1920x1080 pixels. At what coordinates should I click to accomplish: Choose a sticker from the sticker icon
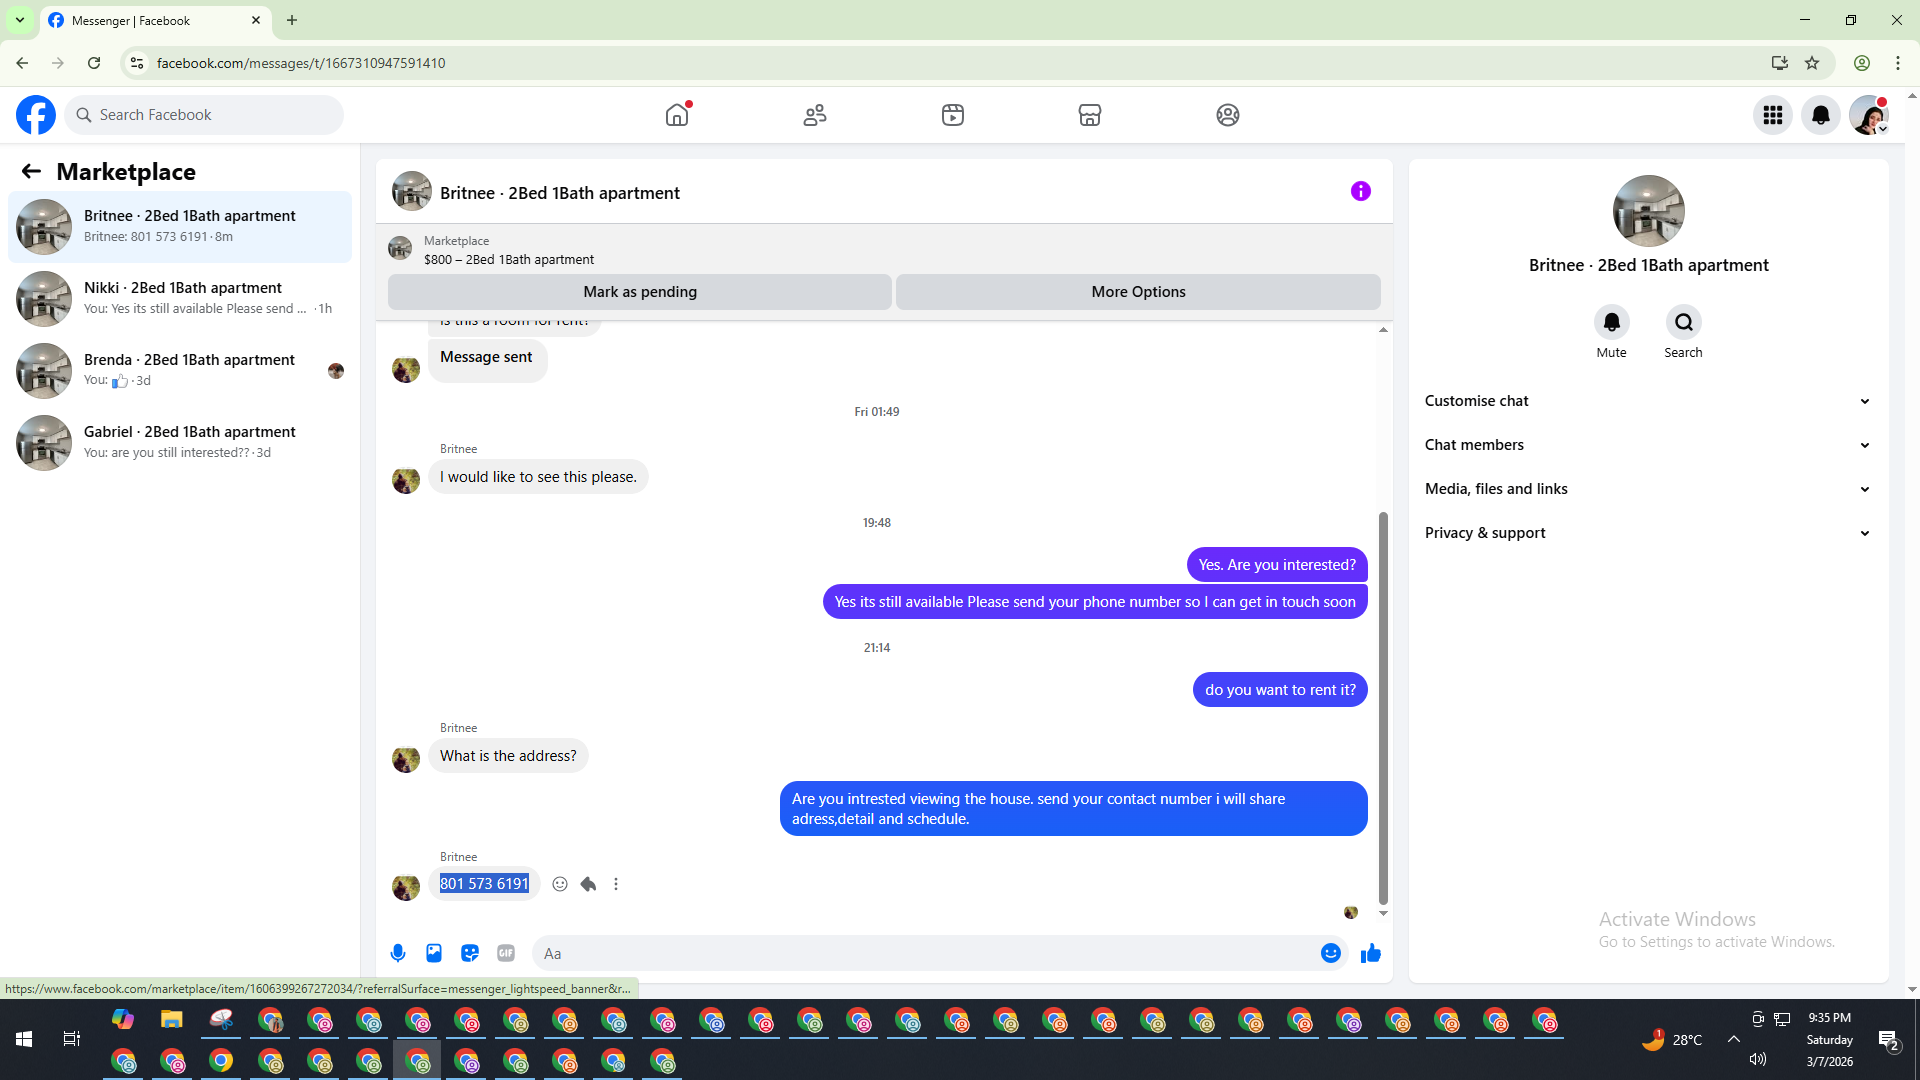click(x=470, y=953)
